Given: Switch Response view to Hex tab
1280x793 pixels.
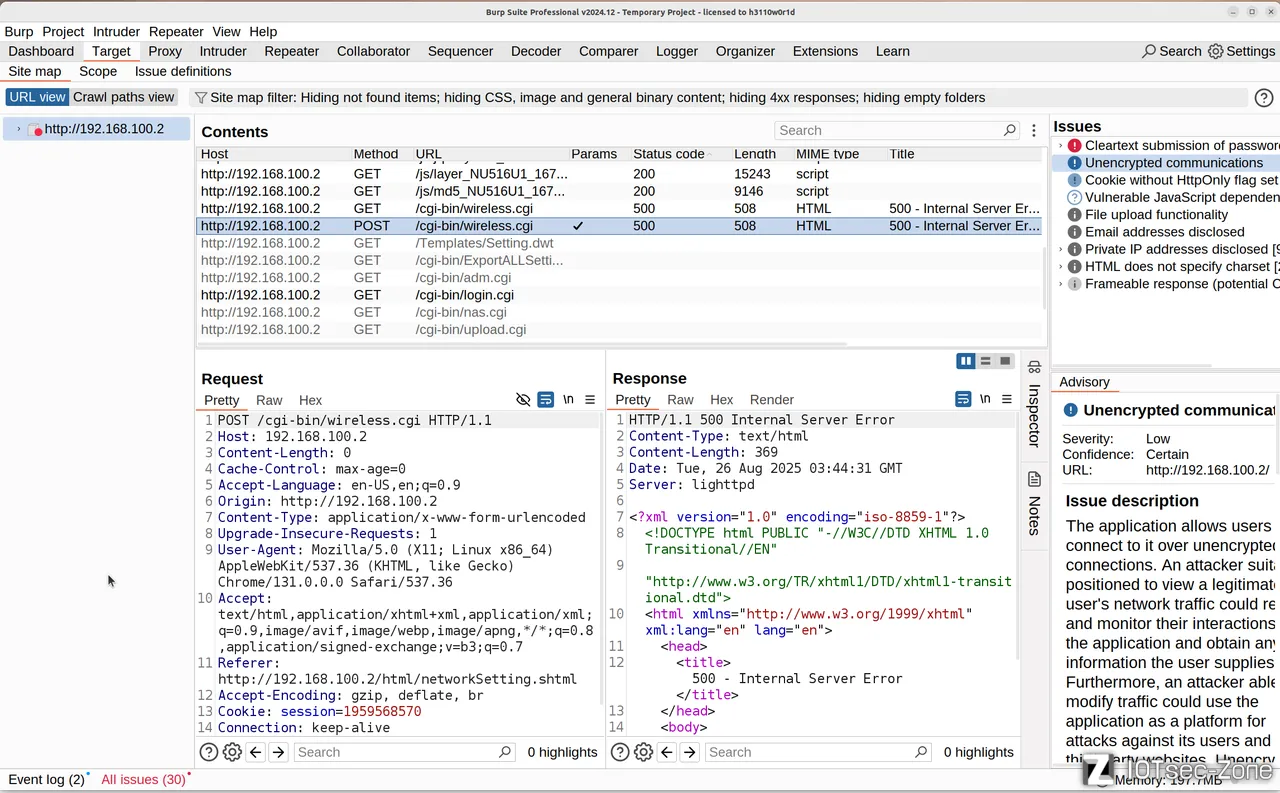Looking at the screenshot, I should tap(722, 400).
